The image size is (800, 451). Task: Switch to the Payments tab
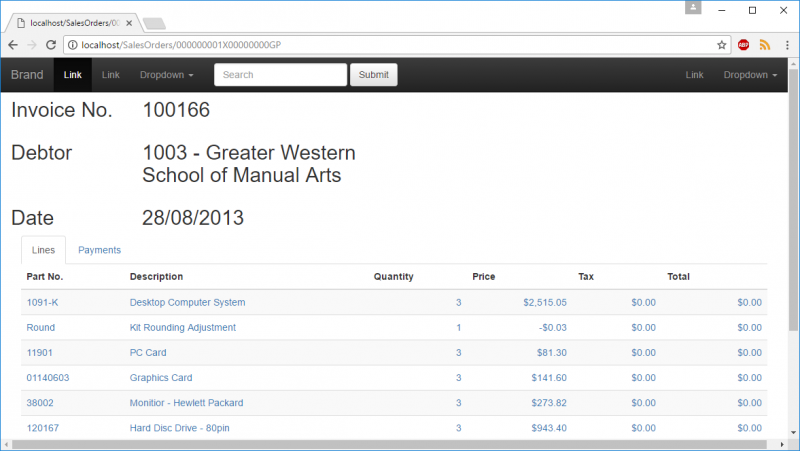click(99, 250)
